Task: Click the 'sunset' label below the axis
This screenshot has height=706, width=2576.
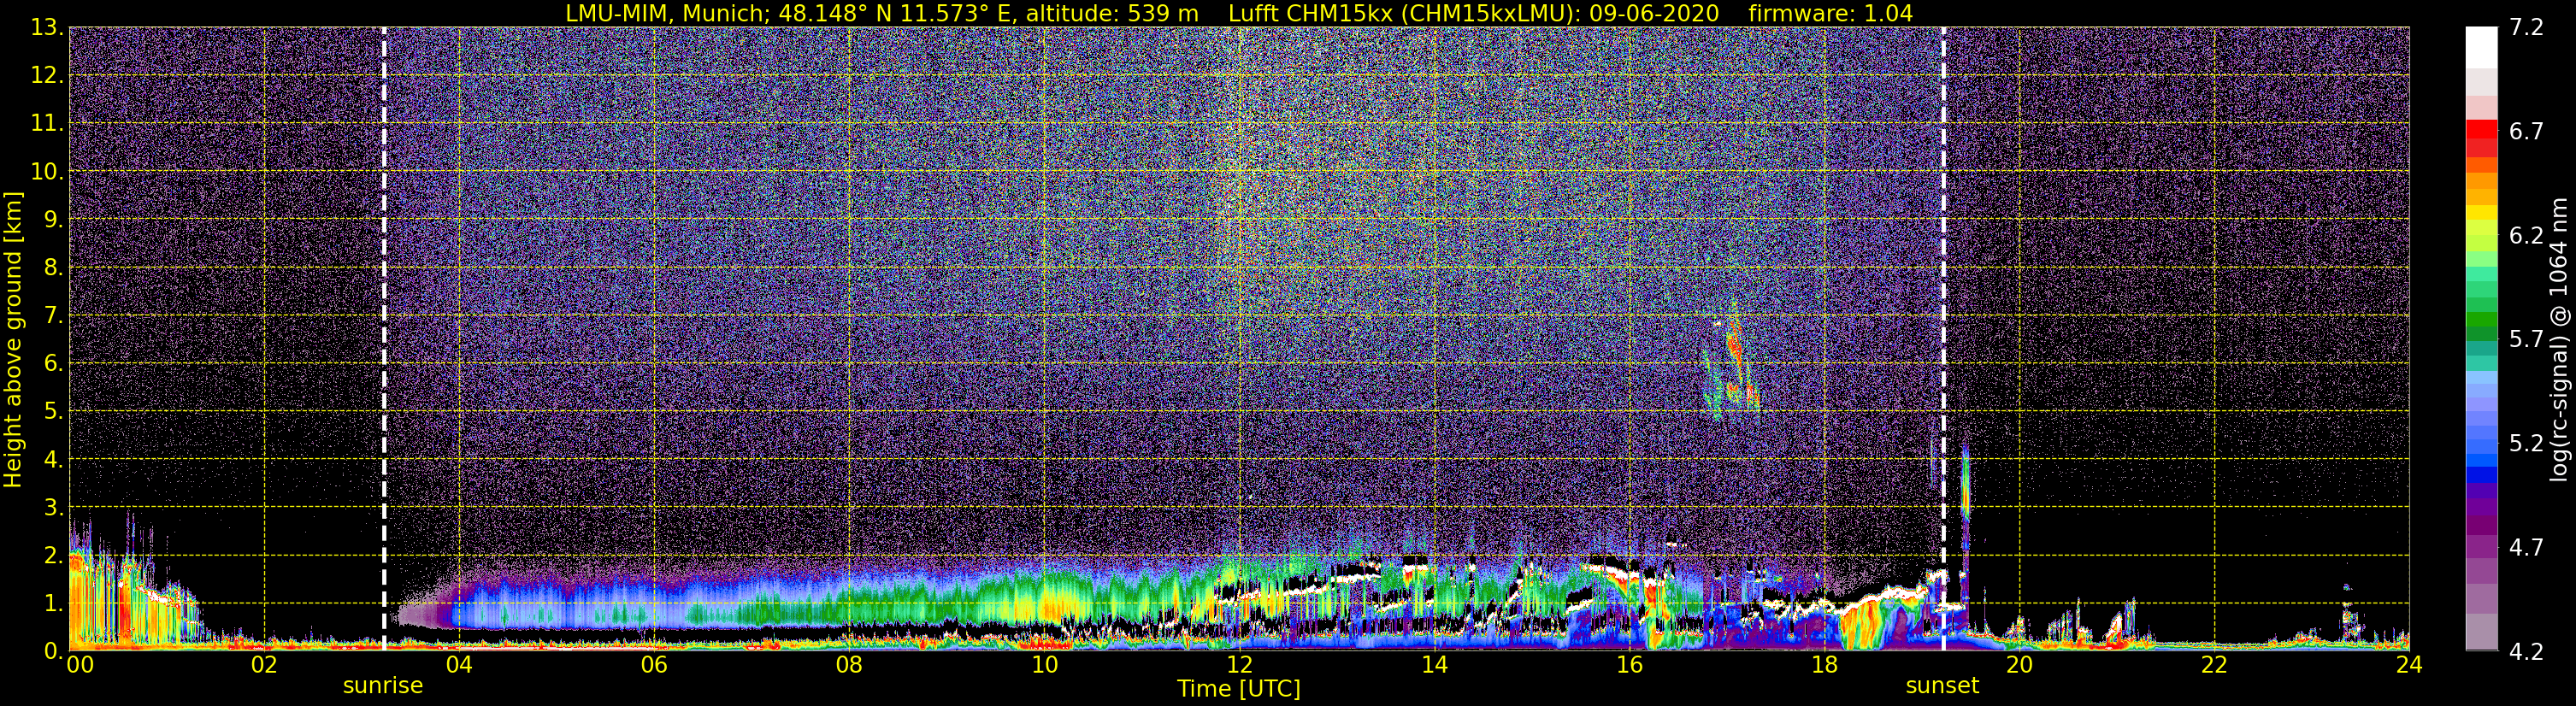Action: tap(1942, 686)
